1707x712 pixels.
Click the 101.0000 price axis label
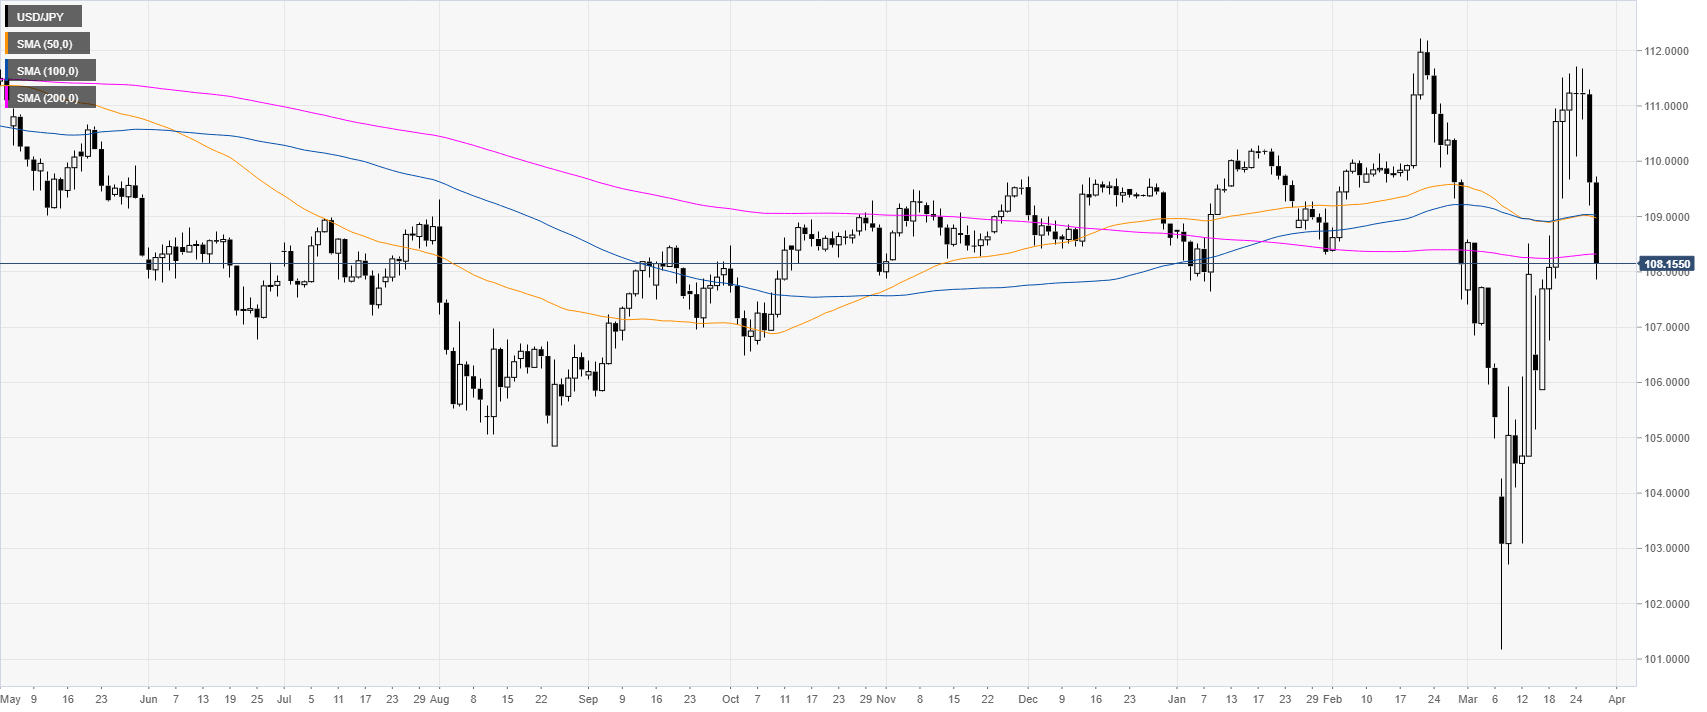[x=1666, y=659]
